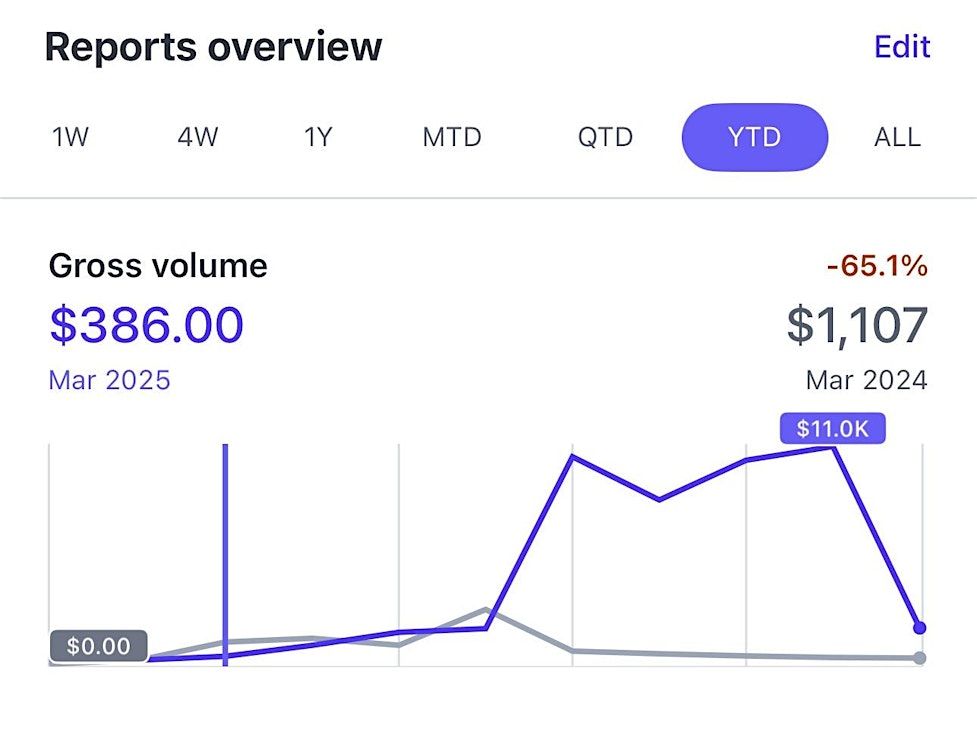
Task: Select the 4W time range tab
Action: pyautogui.click(x=197, y=137)
